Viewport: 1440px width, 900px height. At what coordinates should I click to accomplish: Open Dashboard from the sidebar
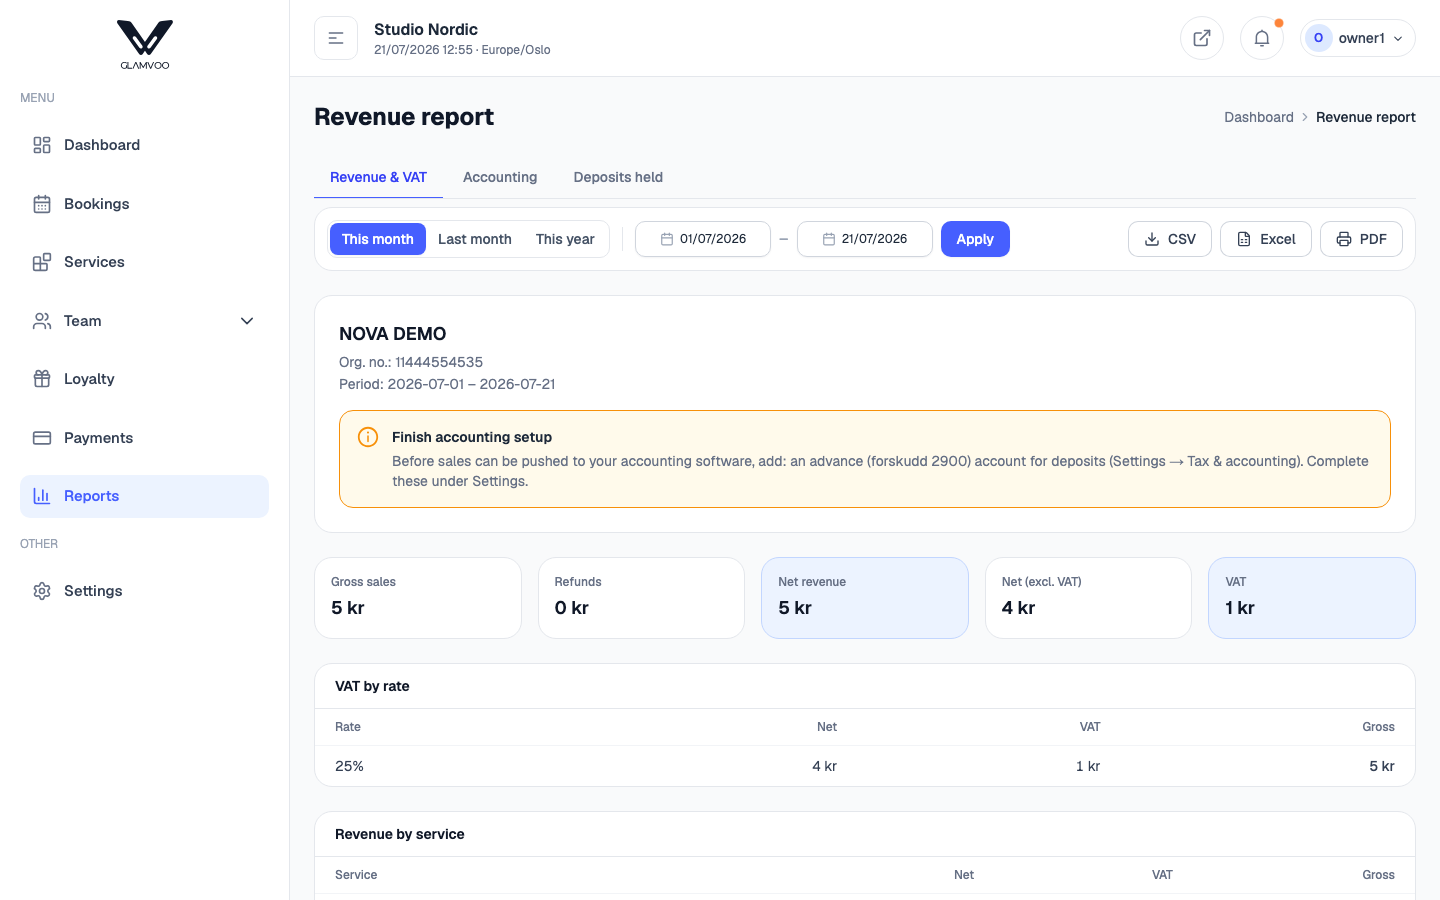click(x=144, y=145)
